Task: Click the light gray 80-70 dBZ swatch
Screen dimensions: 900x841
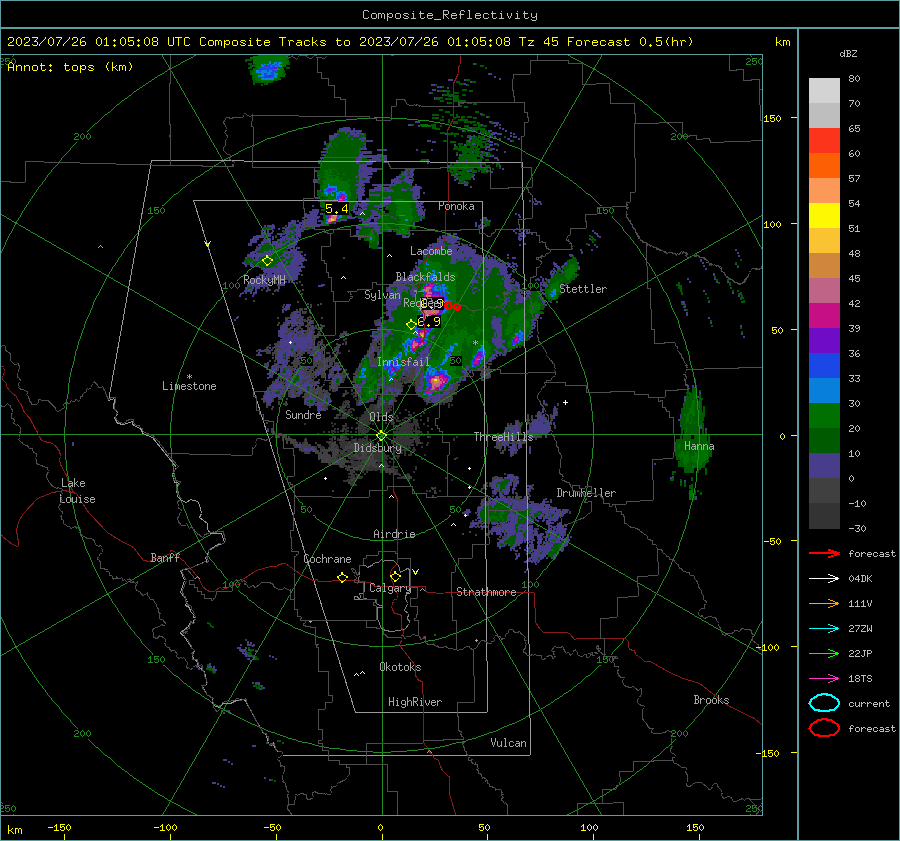Action: click(x=824, y=91)
